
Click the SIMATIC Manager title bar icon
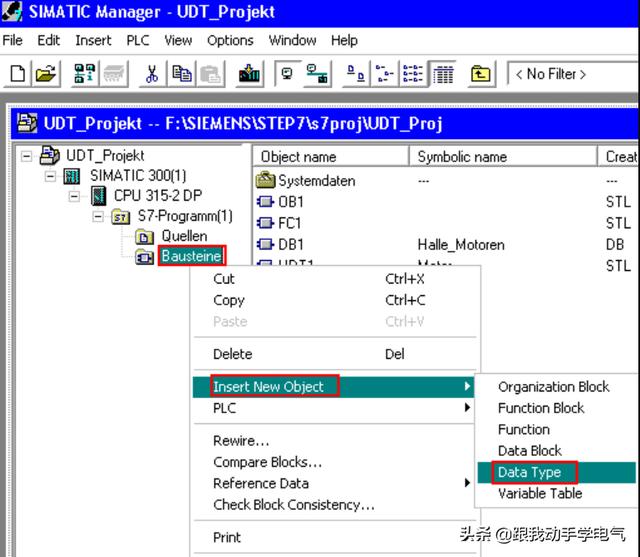pos(12,11)
